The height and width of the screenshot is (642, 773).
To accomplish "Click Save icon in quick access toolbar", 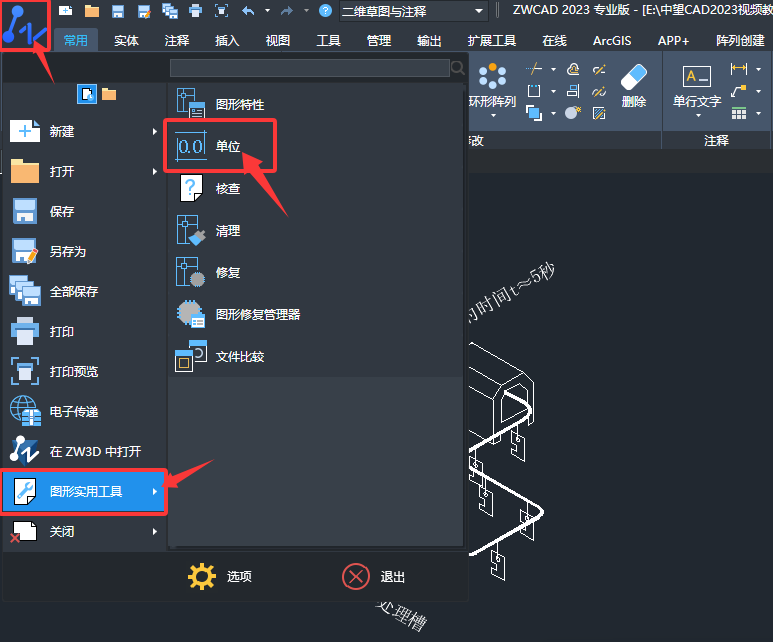I will point(118,11).
